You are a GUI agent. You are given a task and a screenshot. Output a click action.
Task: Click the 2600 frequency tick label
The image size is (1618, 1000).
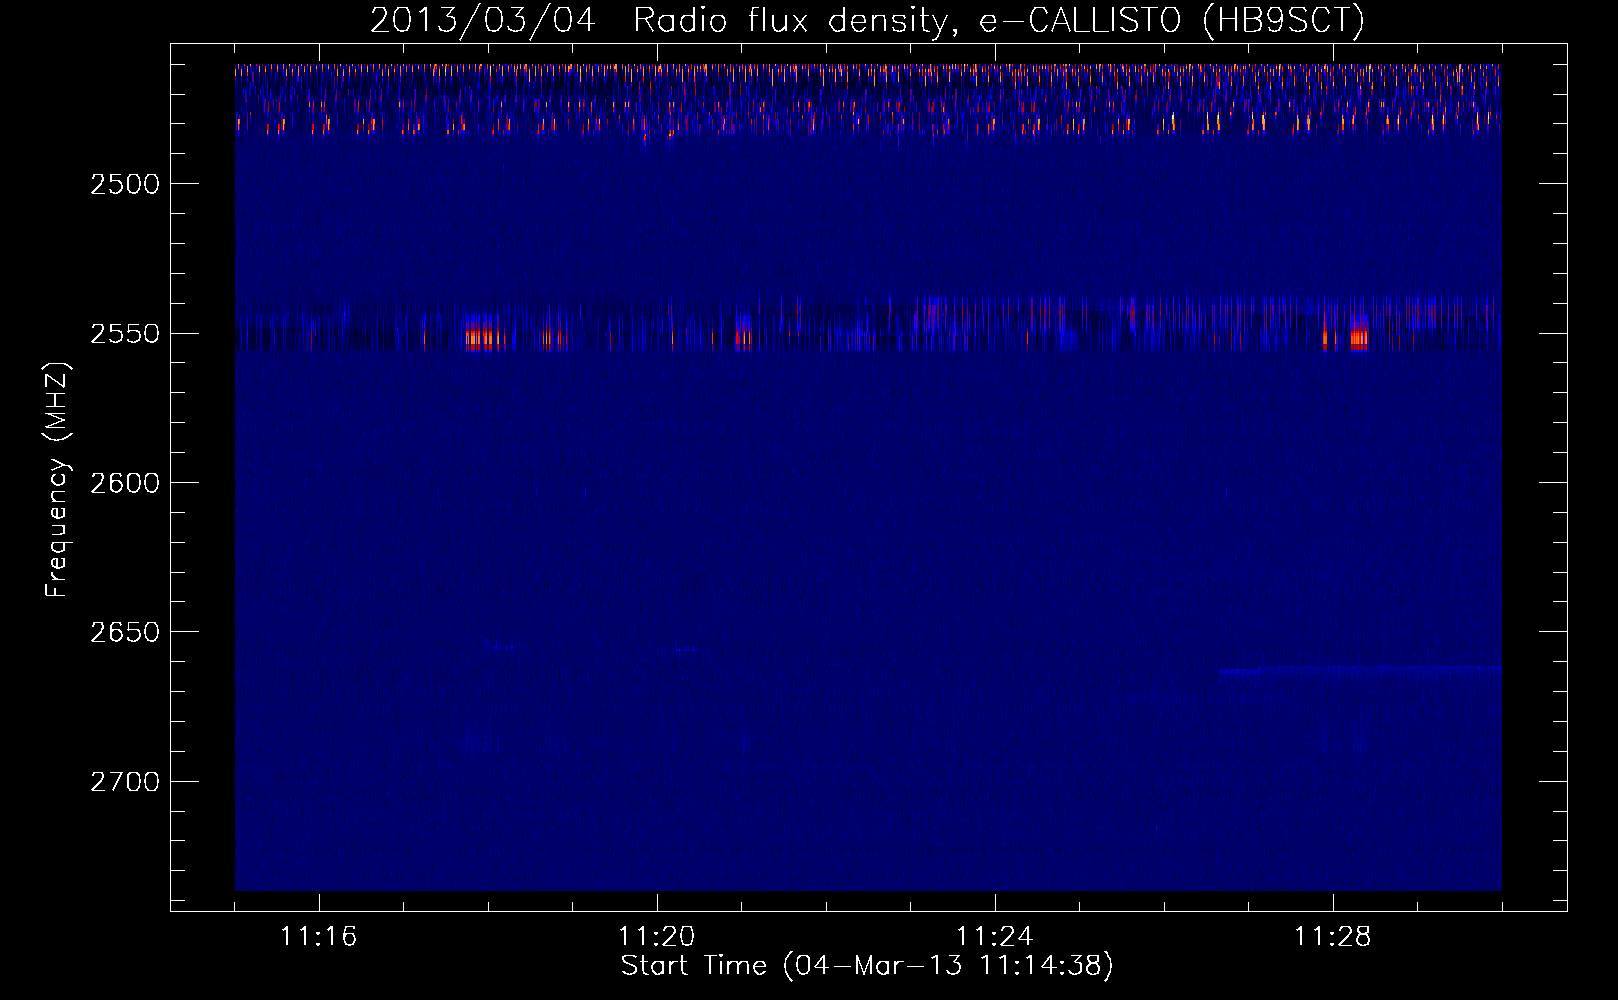[x=125, y=483]
